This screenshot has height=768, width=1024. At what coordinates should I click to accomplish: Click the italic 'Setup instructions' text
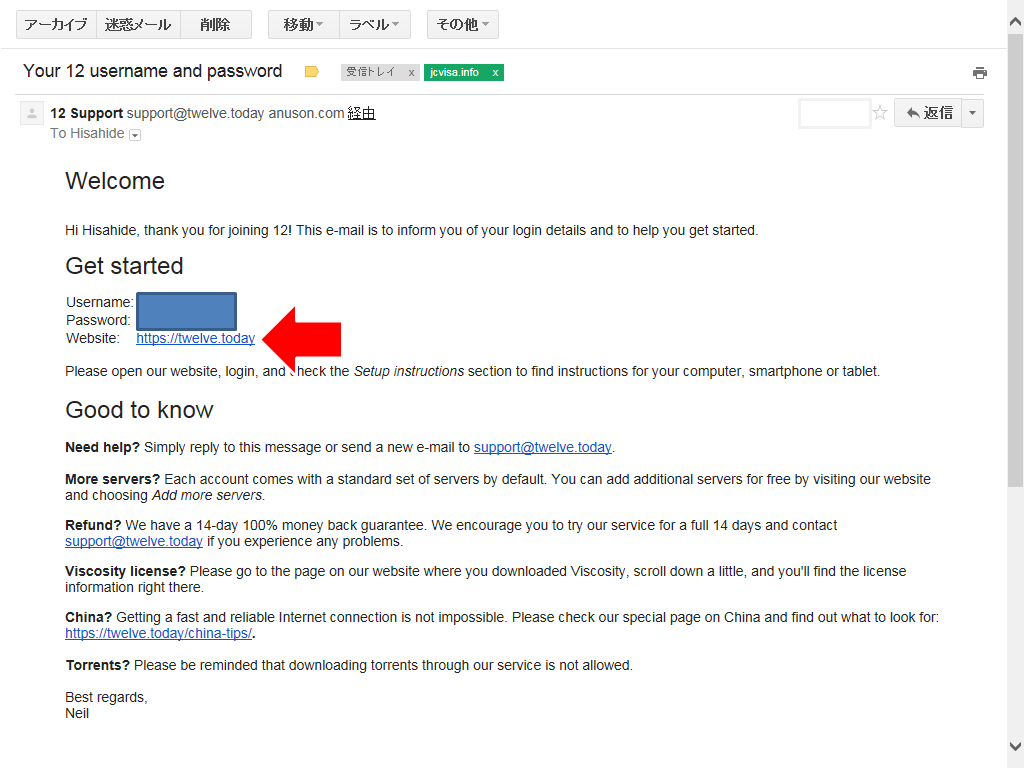click(x=409, y=372)
